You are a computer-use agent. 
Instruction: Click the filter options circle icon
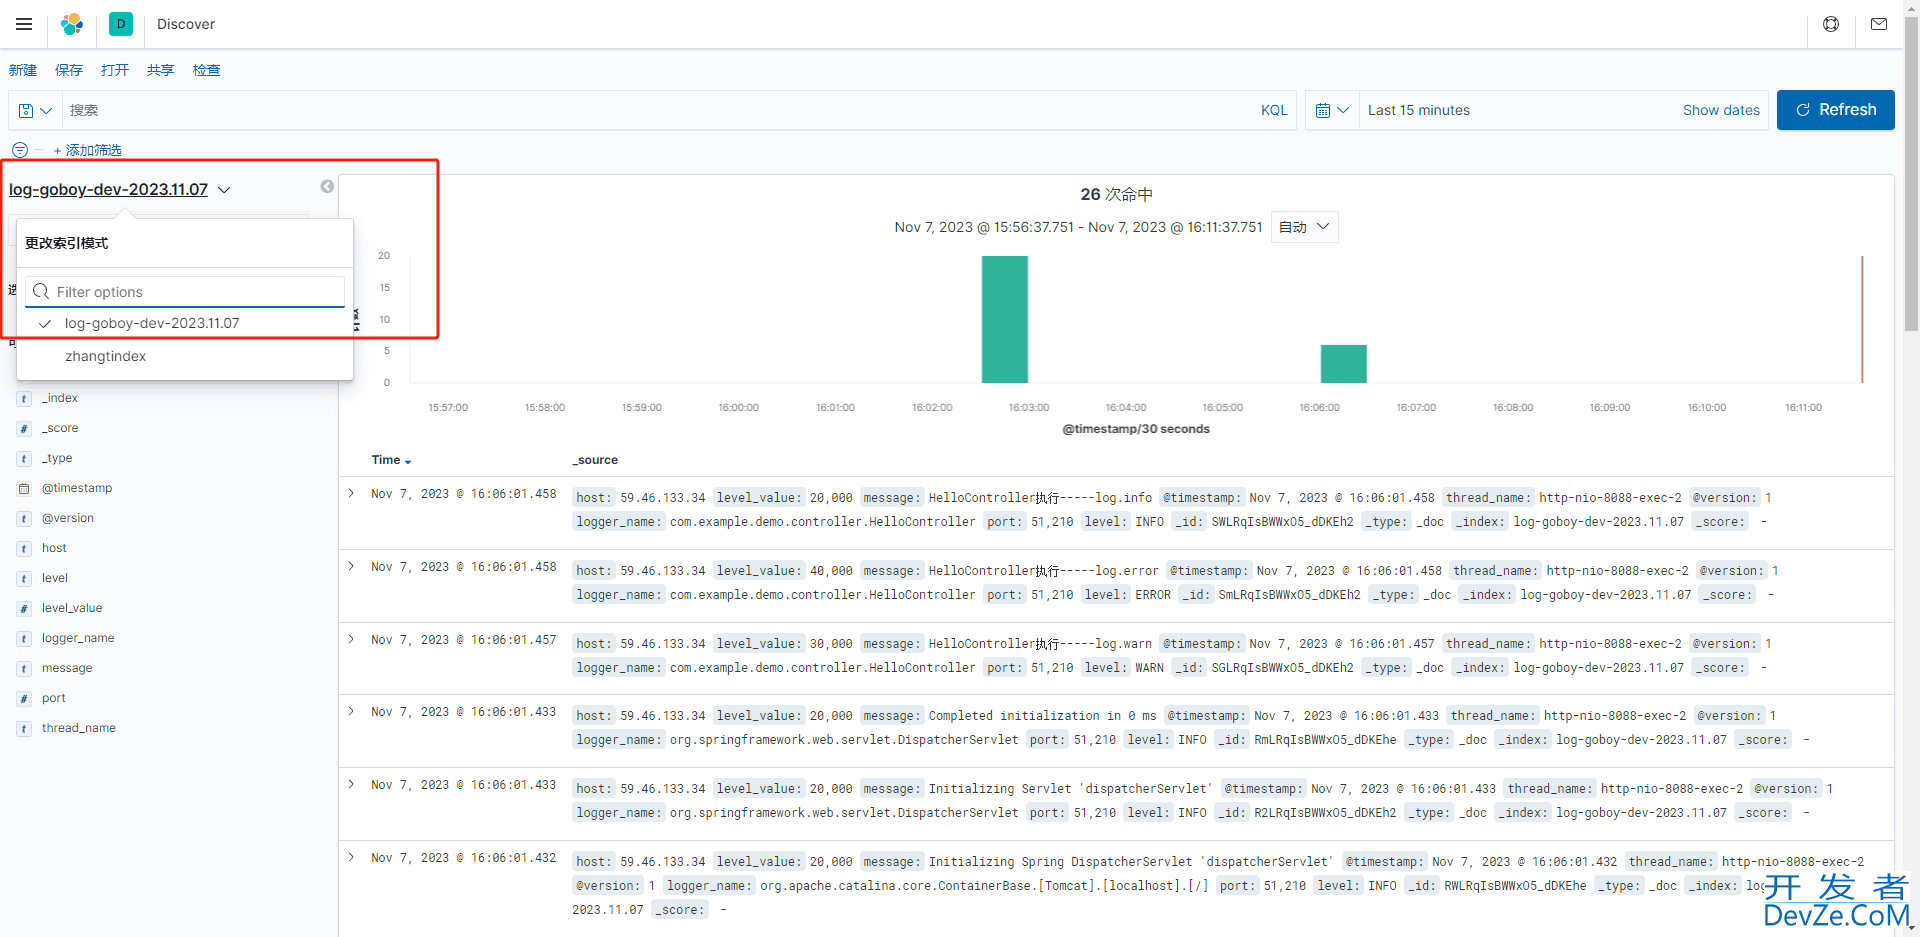pos(20,150)
